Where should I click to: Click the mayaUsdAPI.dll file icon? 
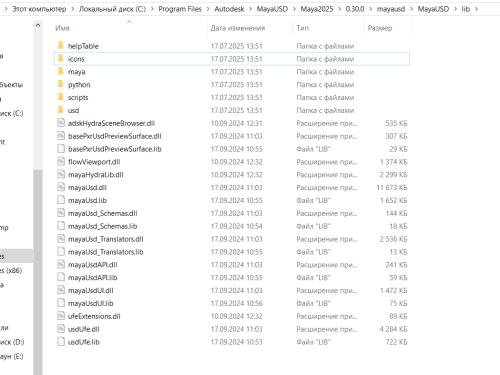pos(61,265)
